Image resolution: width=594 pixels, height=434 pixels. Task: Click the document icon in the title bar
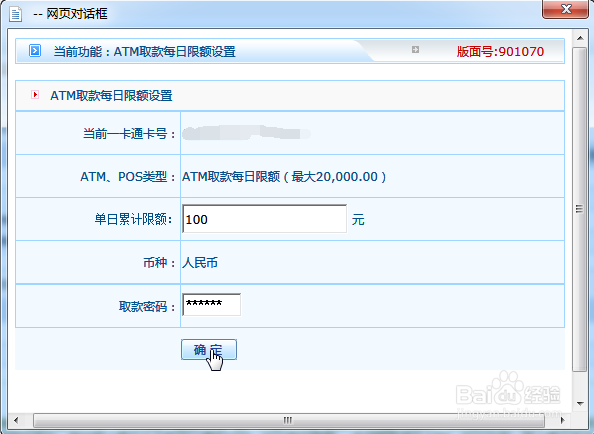tap(16, 14)
